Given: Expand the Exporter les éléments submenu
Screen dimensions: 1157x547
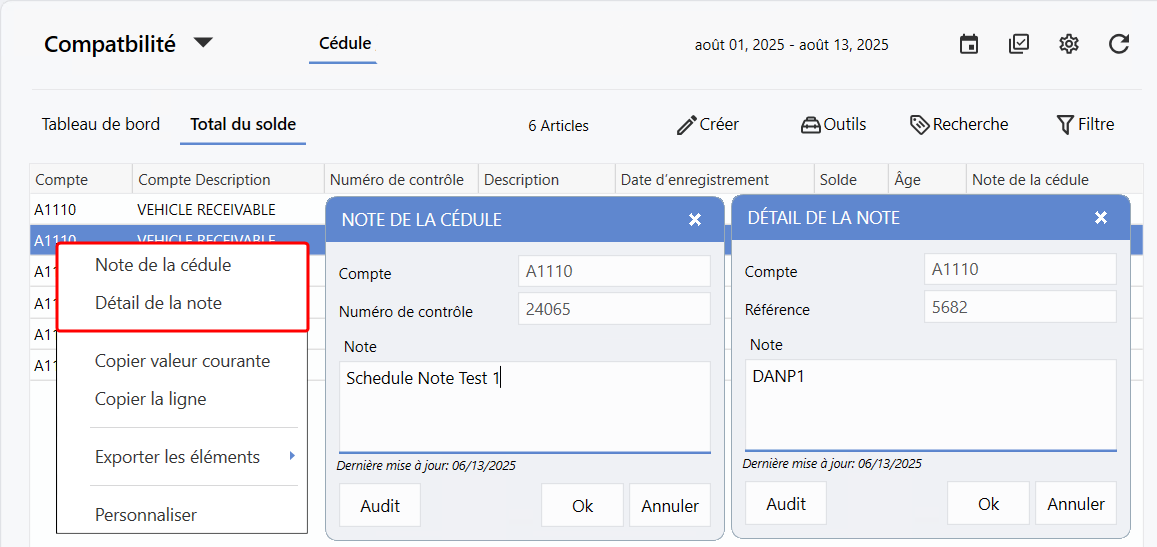Looking at the screenshot, I should [292, 456].
